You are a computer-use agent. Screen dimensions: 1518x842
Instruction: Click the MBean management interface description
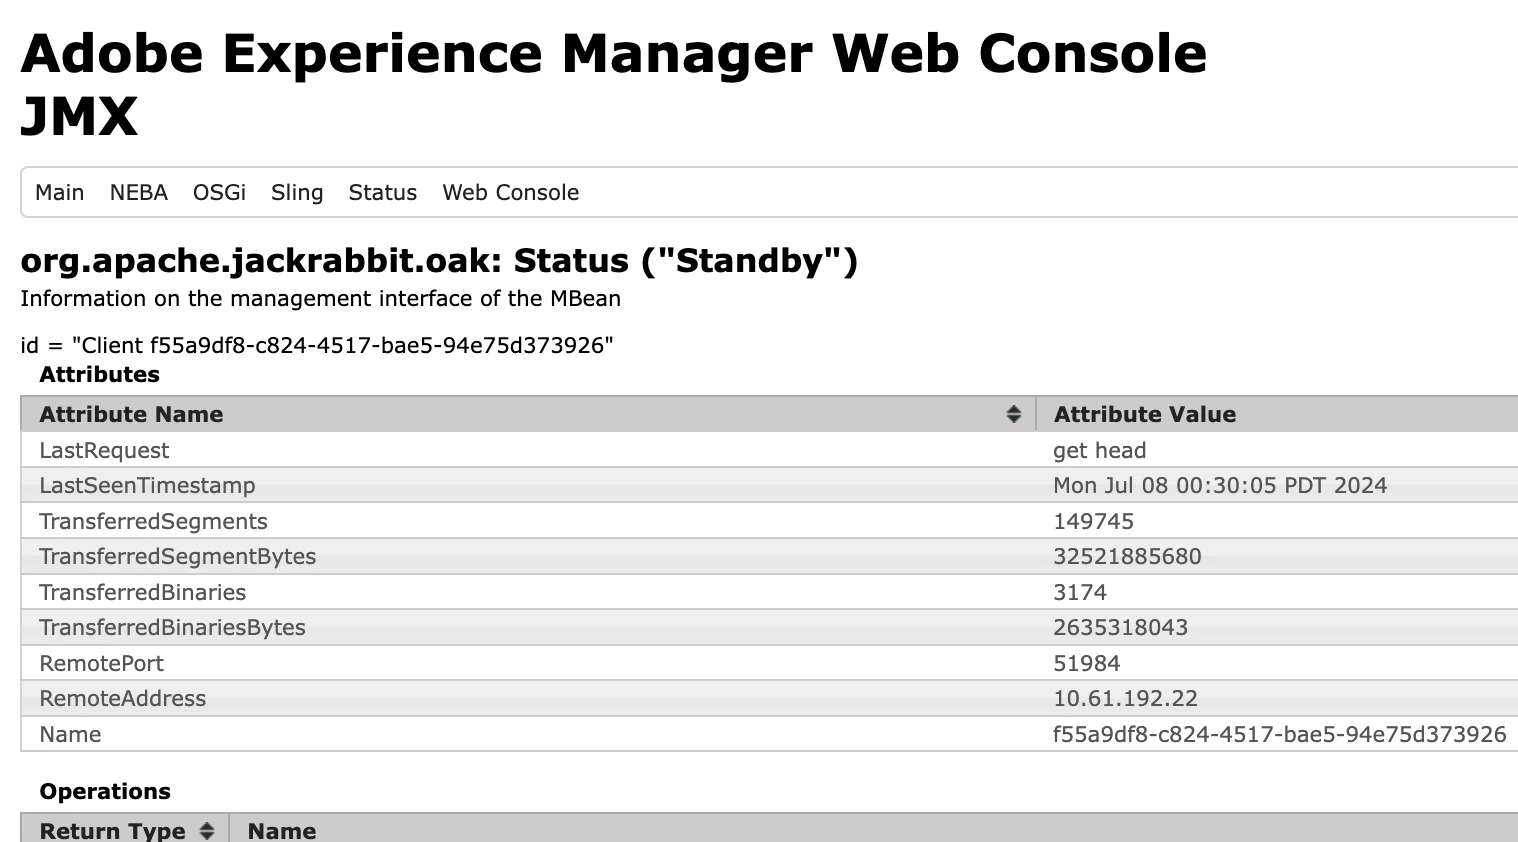[320, 298]
